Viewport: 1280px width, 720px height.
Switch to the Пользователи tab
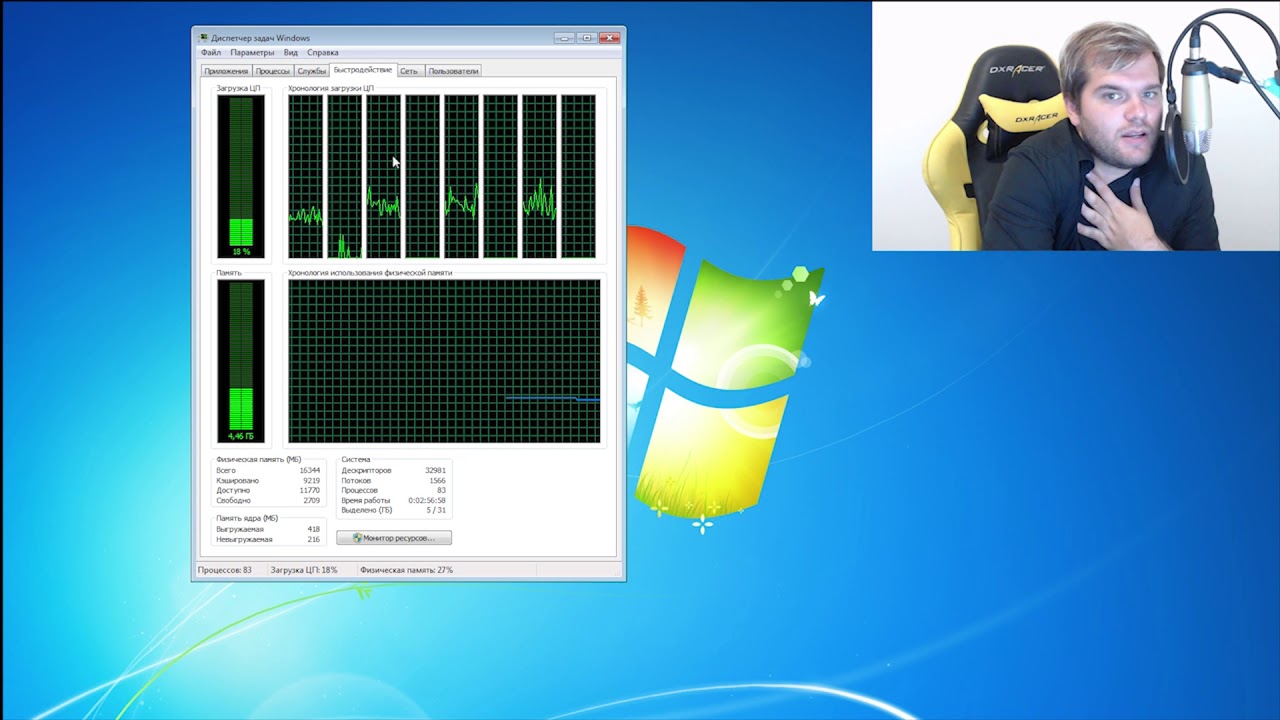click(453, 71)
